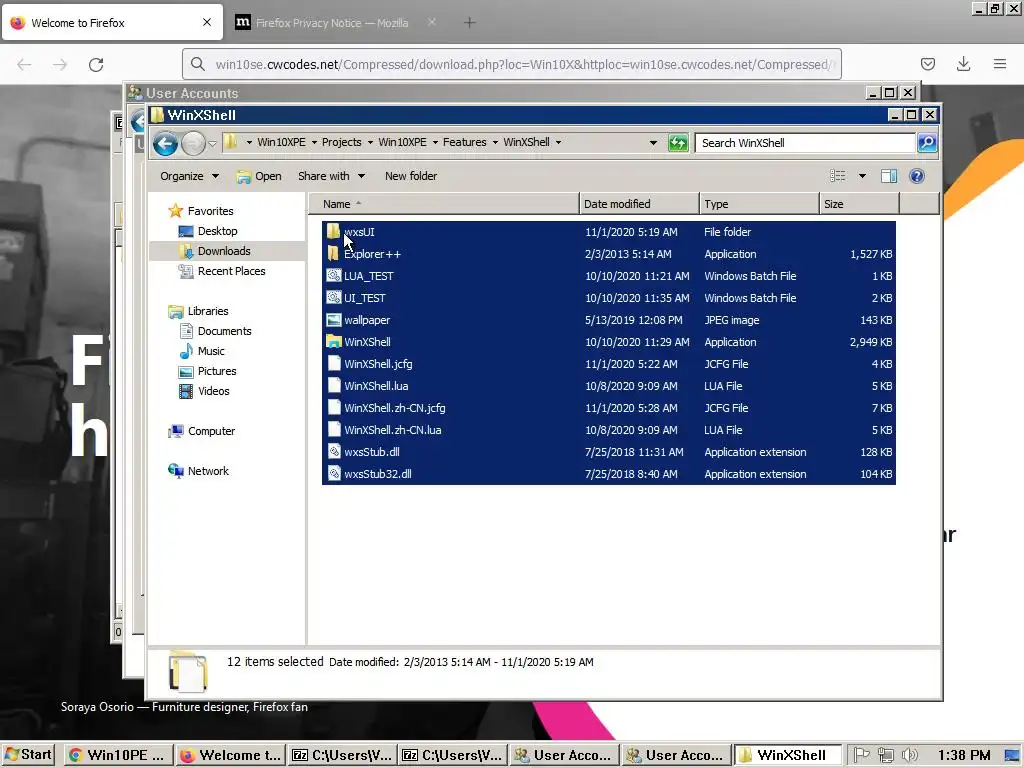
Task: Change view using the views icon
Action: 838,176
